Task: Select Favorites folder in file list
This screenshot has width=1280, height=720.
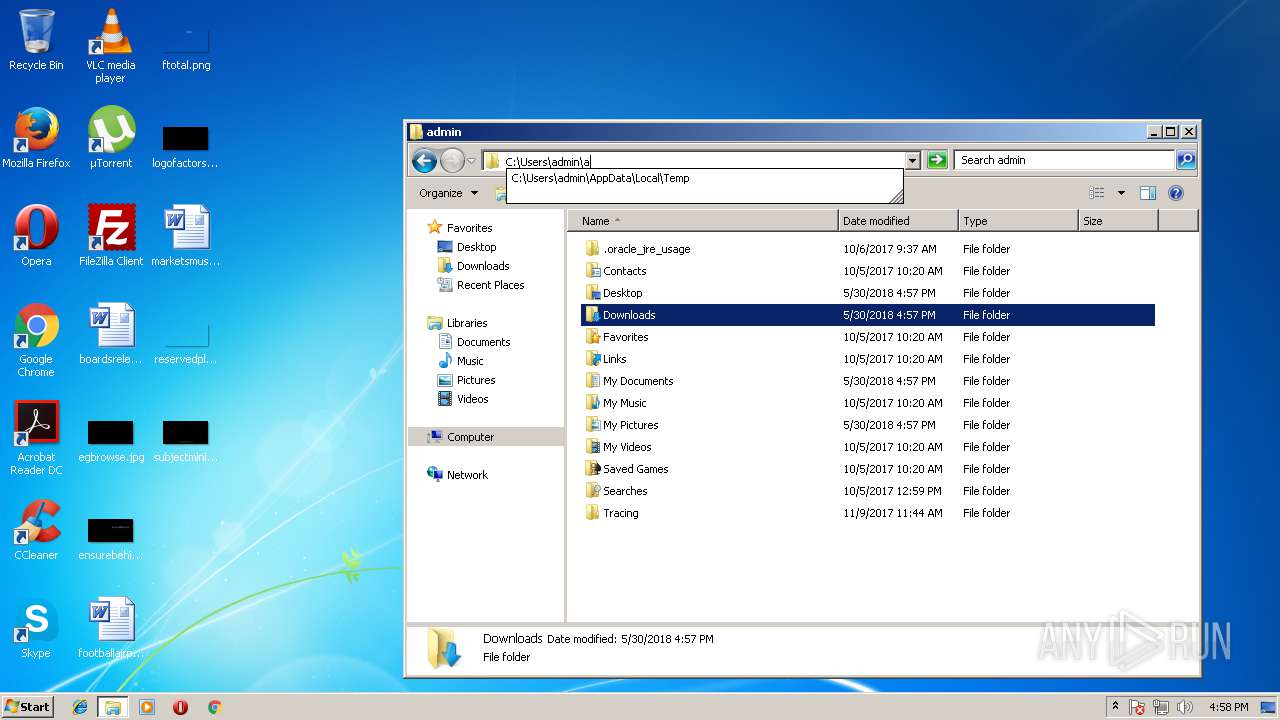Action: point(868,337)
